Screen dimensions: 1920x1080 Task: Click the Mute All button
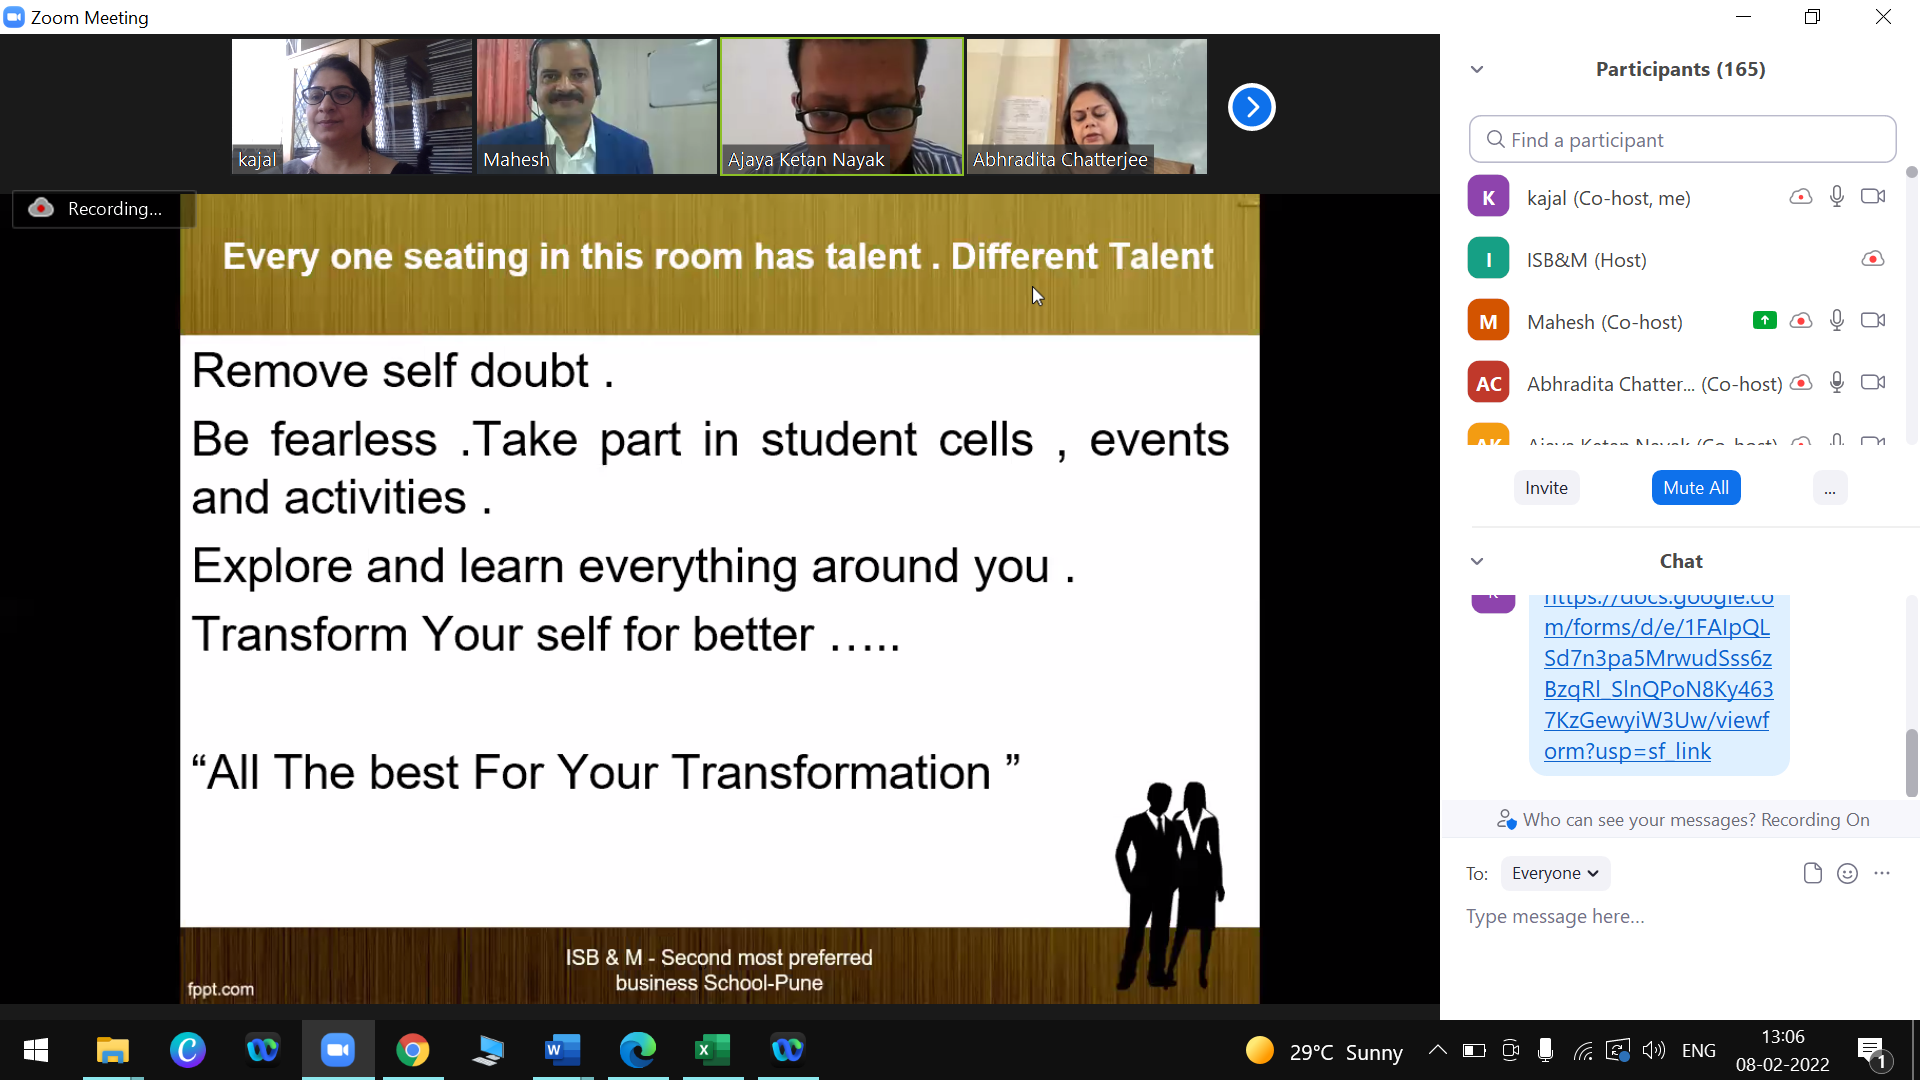[1695, 488]
